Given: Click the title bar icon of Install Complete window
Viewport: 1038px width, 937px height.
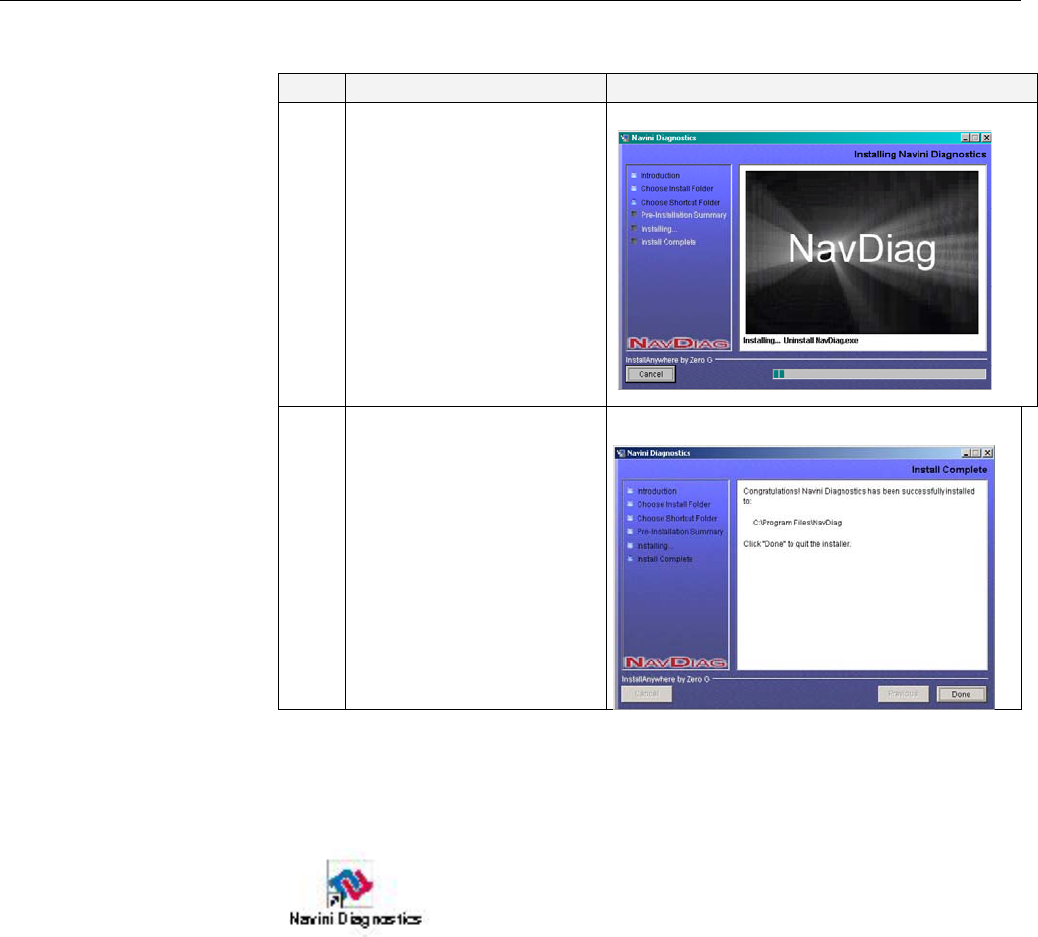Looking at the screenshot, I should (620, 453).
